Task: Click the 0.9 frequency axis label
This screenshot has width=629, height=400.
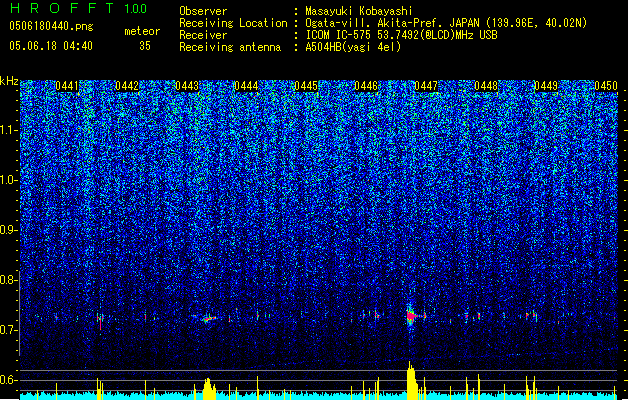Action: point(9,230)
